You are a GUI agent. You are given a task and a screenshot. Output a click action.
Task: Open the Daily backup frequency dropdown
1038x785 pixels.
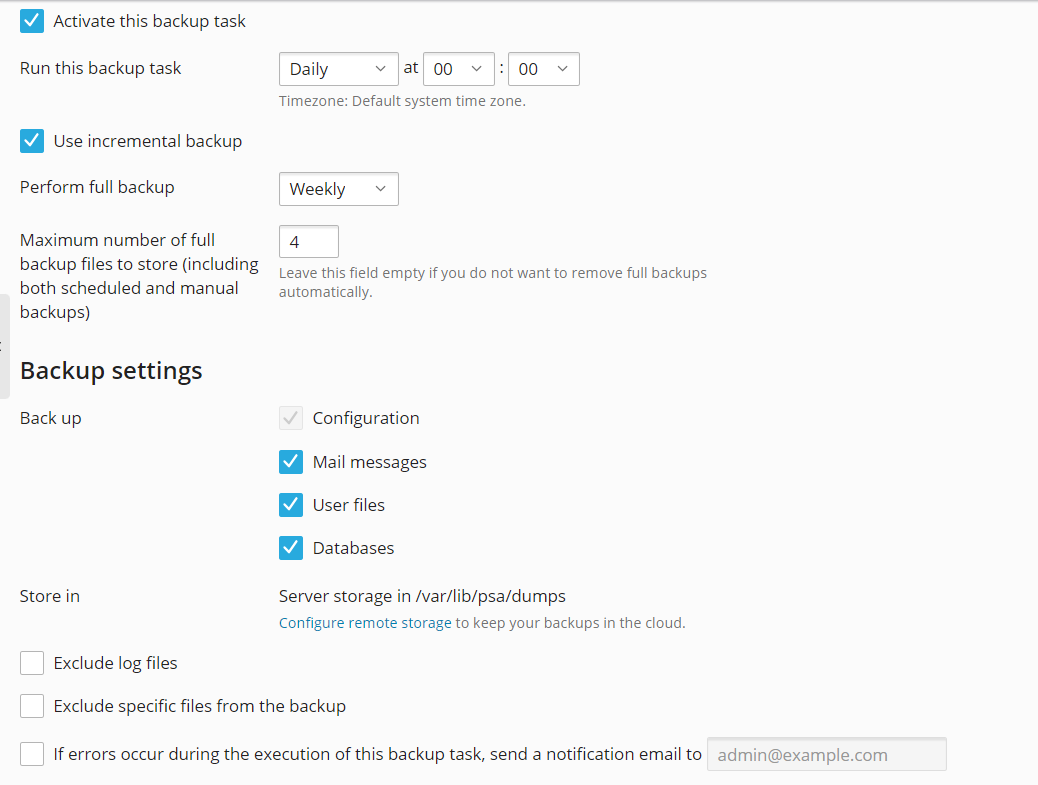click(x=338, y=68)
